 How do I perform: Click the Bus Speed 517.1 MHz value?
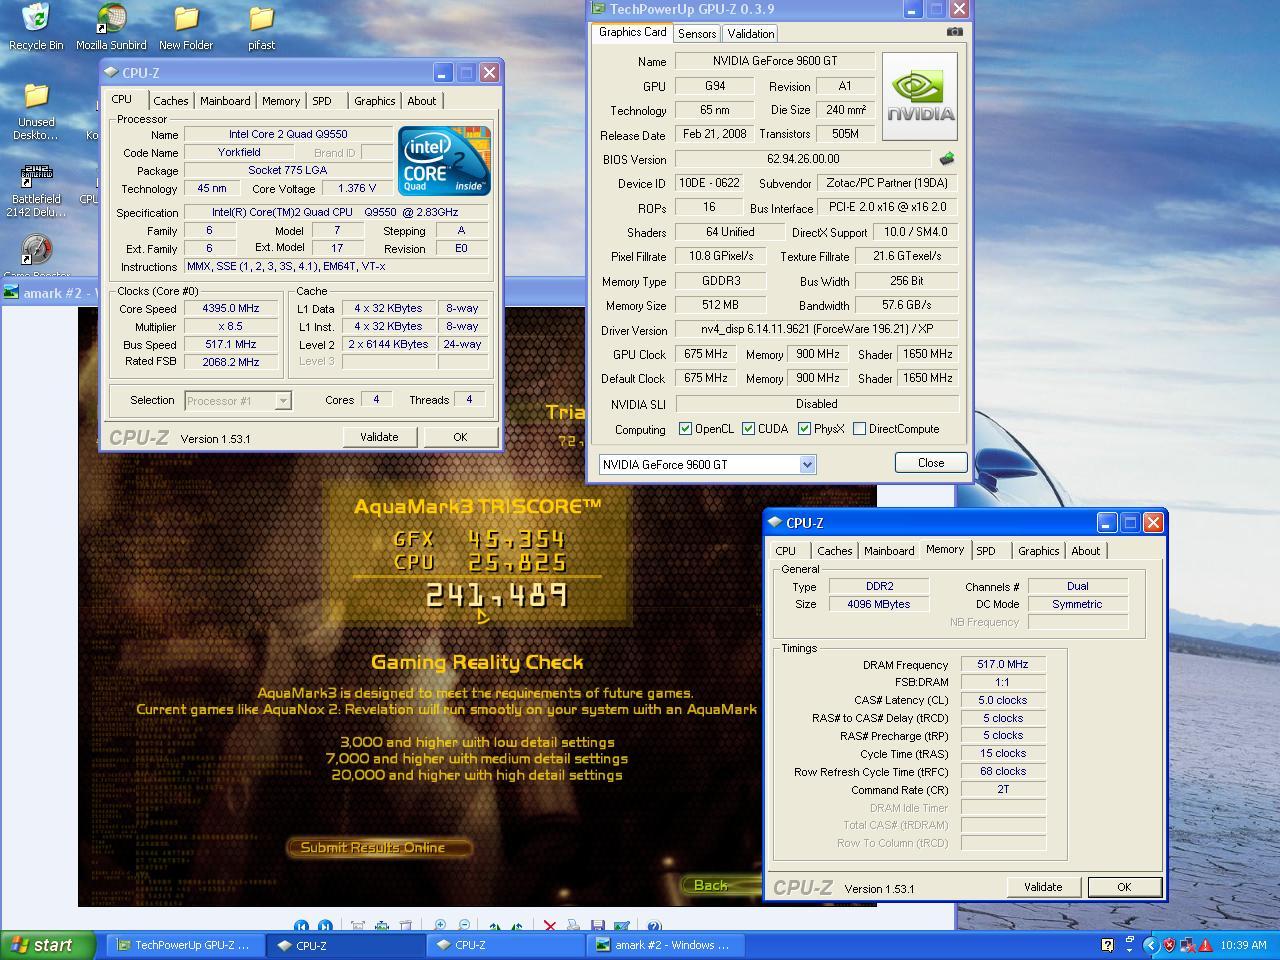[231, 344]
